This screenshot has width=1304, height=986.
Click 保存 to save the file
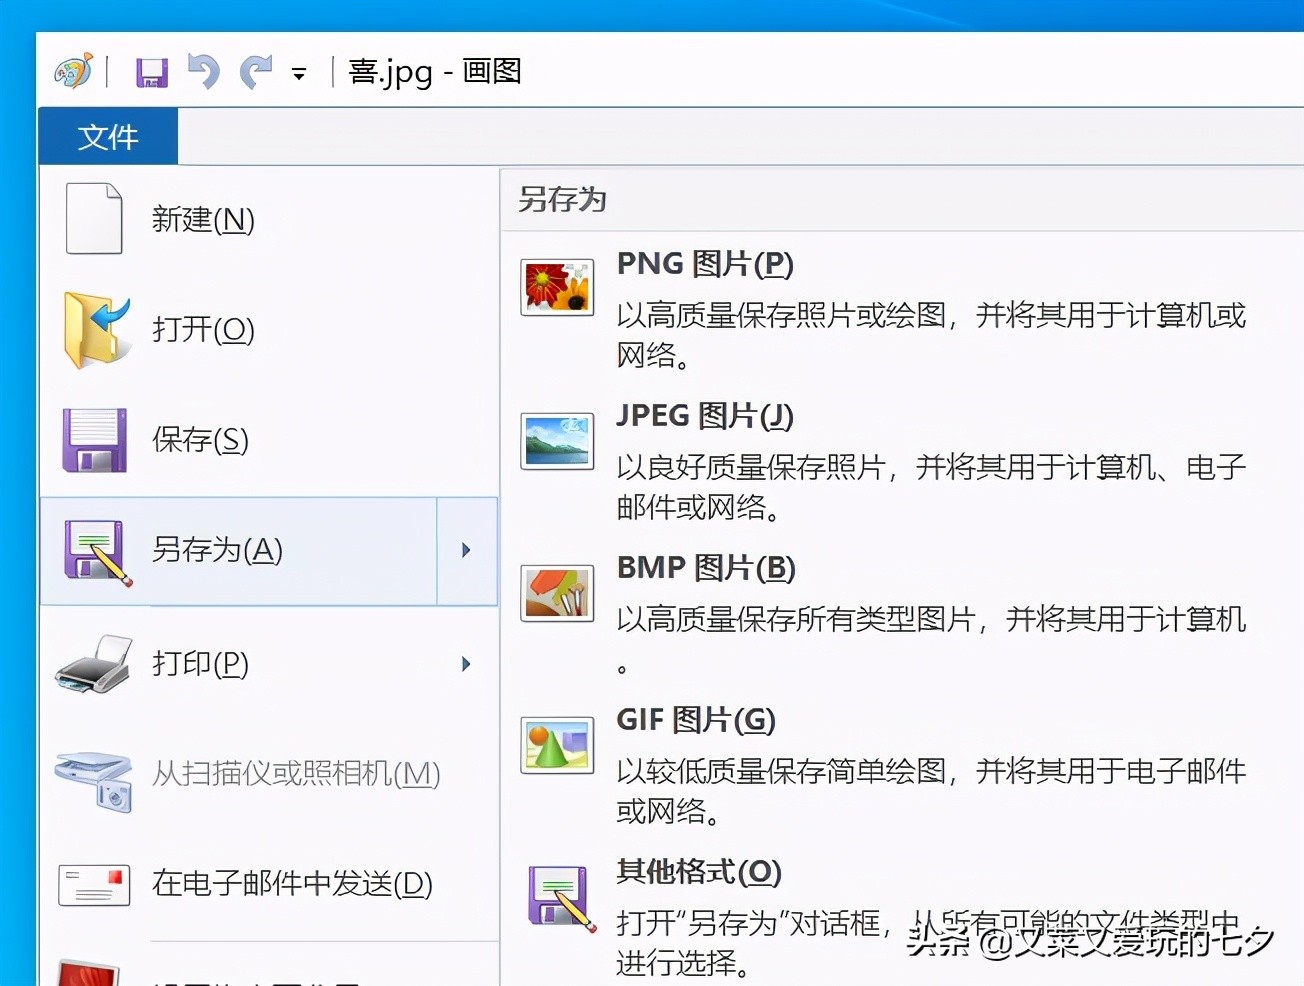click(x=199, y=439)
